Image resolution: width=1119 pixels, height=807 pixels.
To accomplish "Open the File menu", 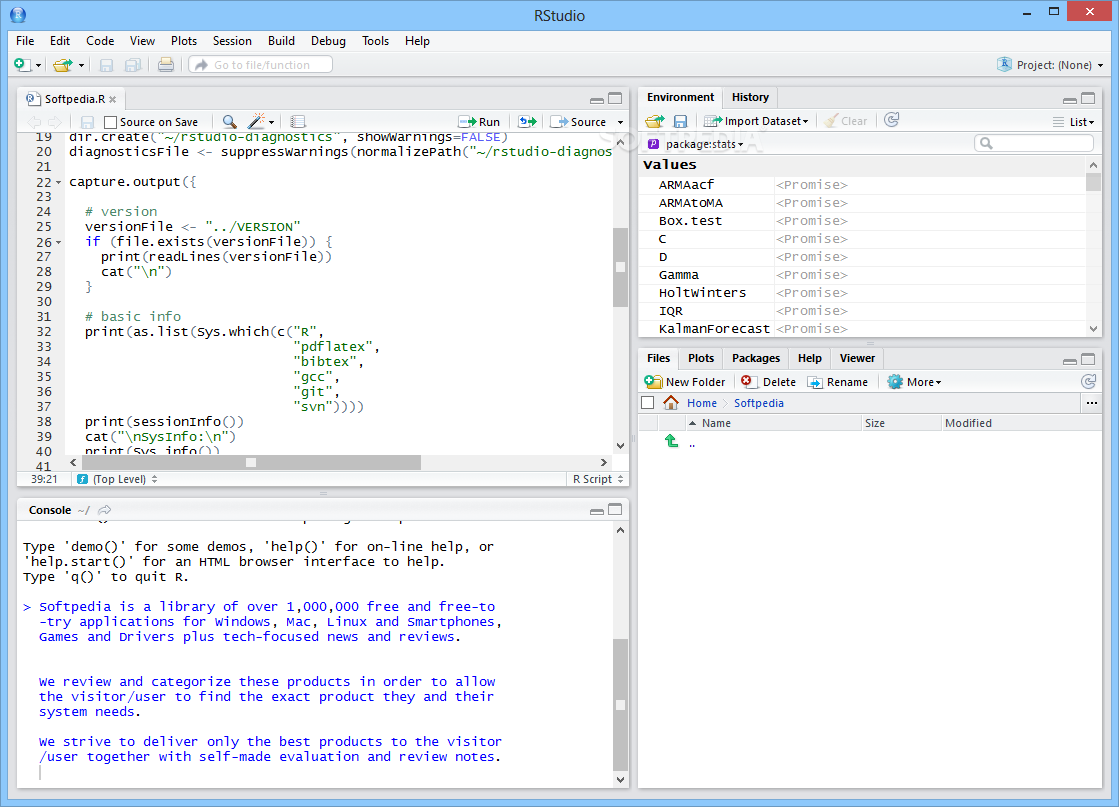I will coord(25,41).
